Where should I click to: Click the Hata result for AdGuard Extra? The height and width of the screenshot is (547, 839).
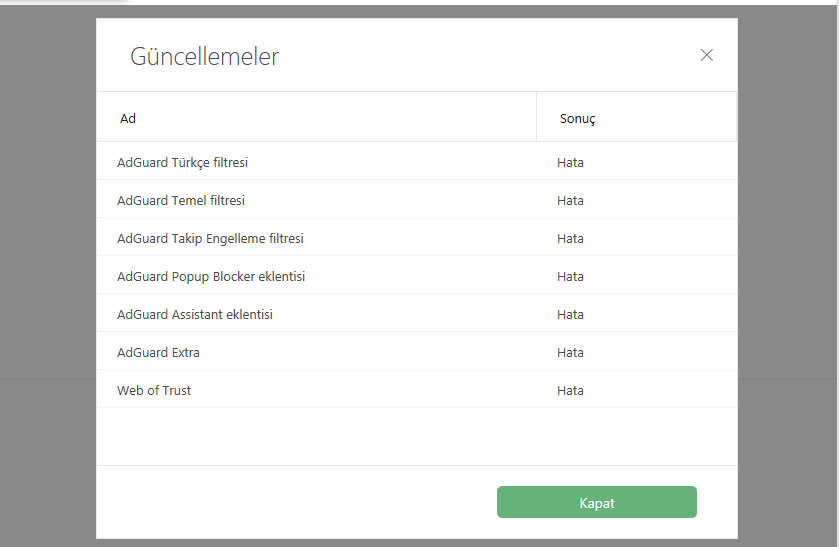571,352
